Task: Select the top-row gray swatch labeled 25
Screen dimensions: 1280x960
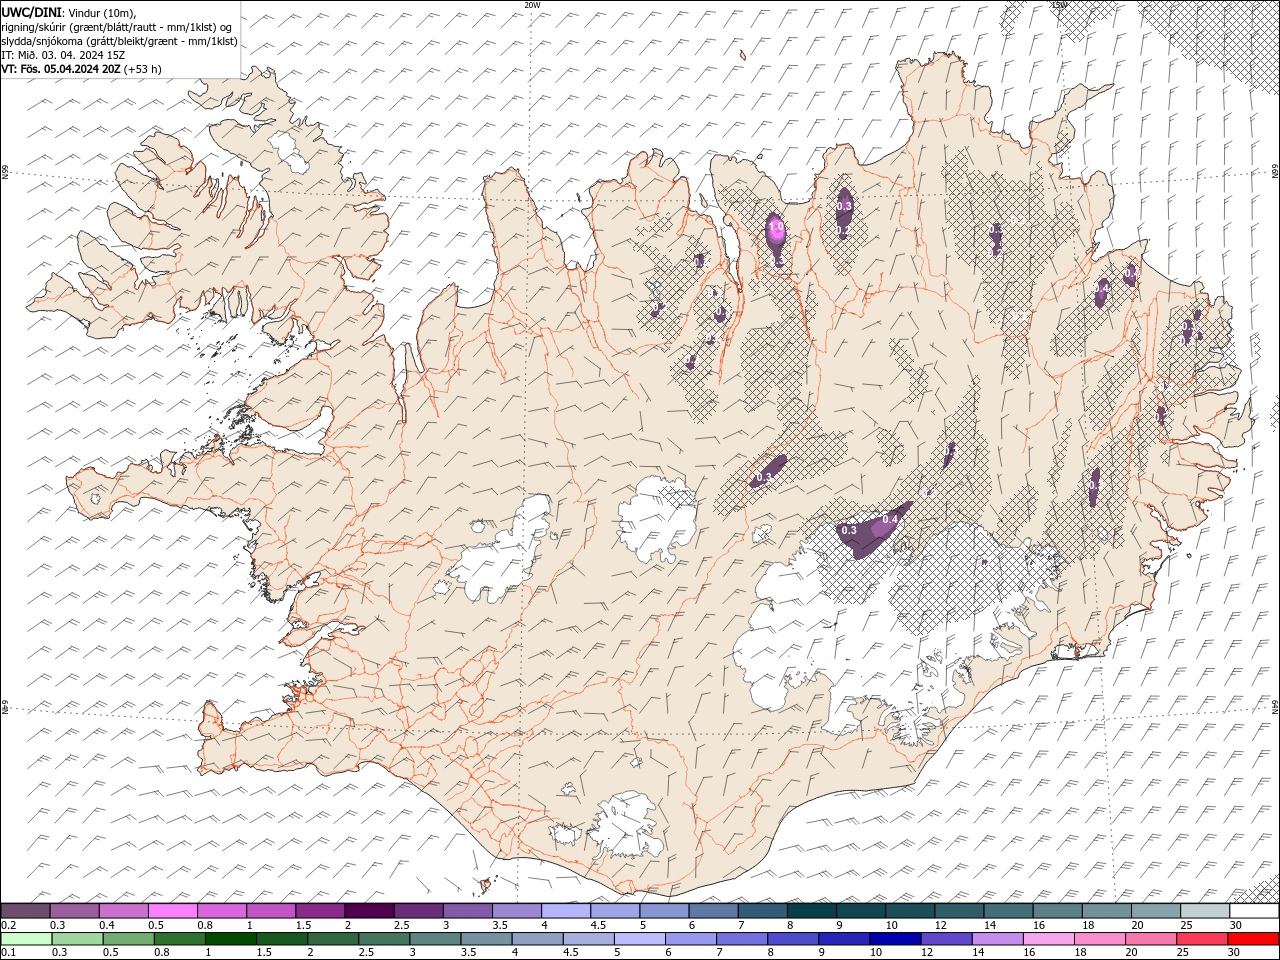Action: coord(1204,911)
